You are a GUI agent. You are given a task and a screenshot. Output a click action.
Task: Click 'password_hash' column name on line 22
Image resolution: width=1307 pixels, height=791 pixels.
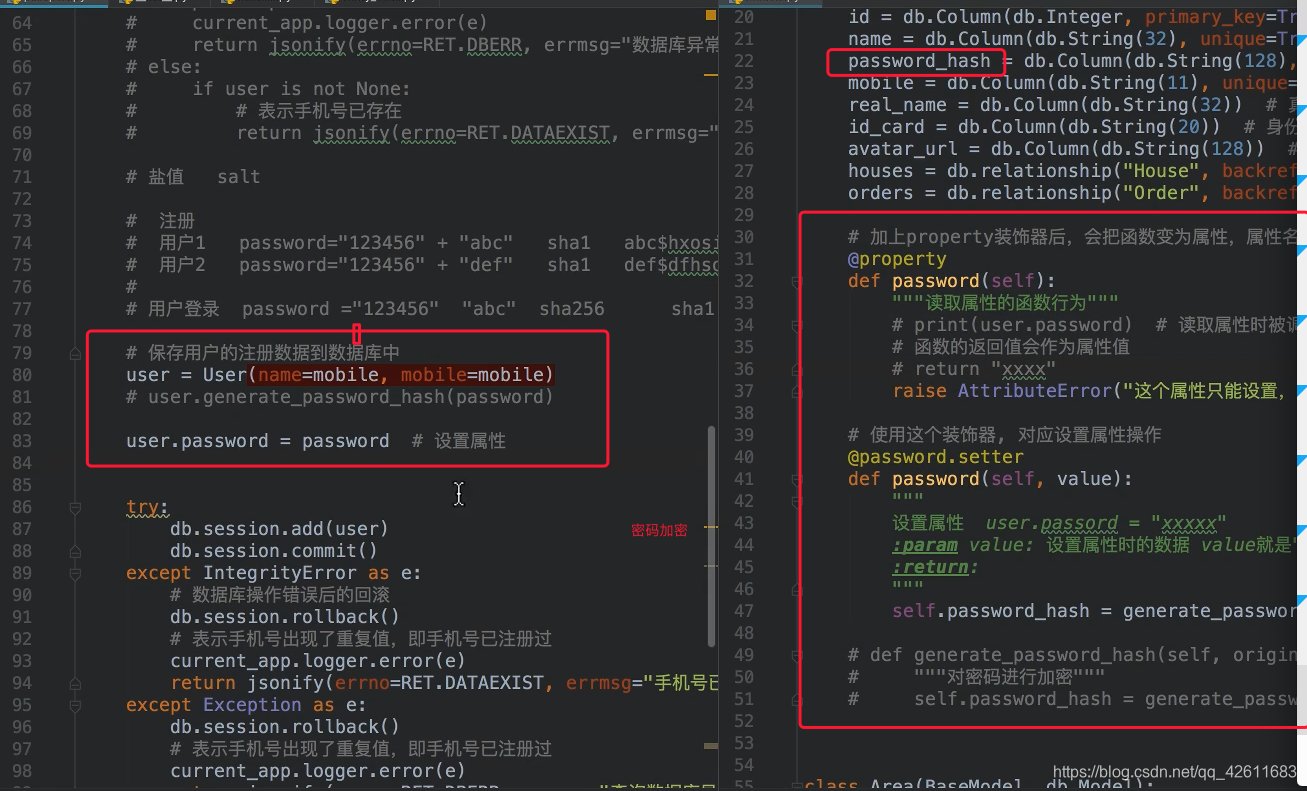919,61
